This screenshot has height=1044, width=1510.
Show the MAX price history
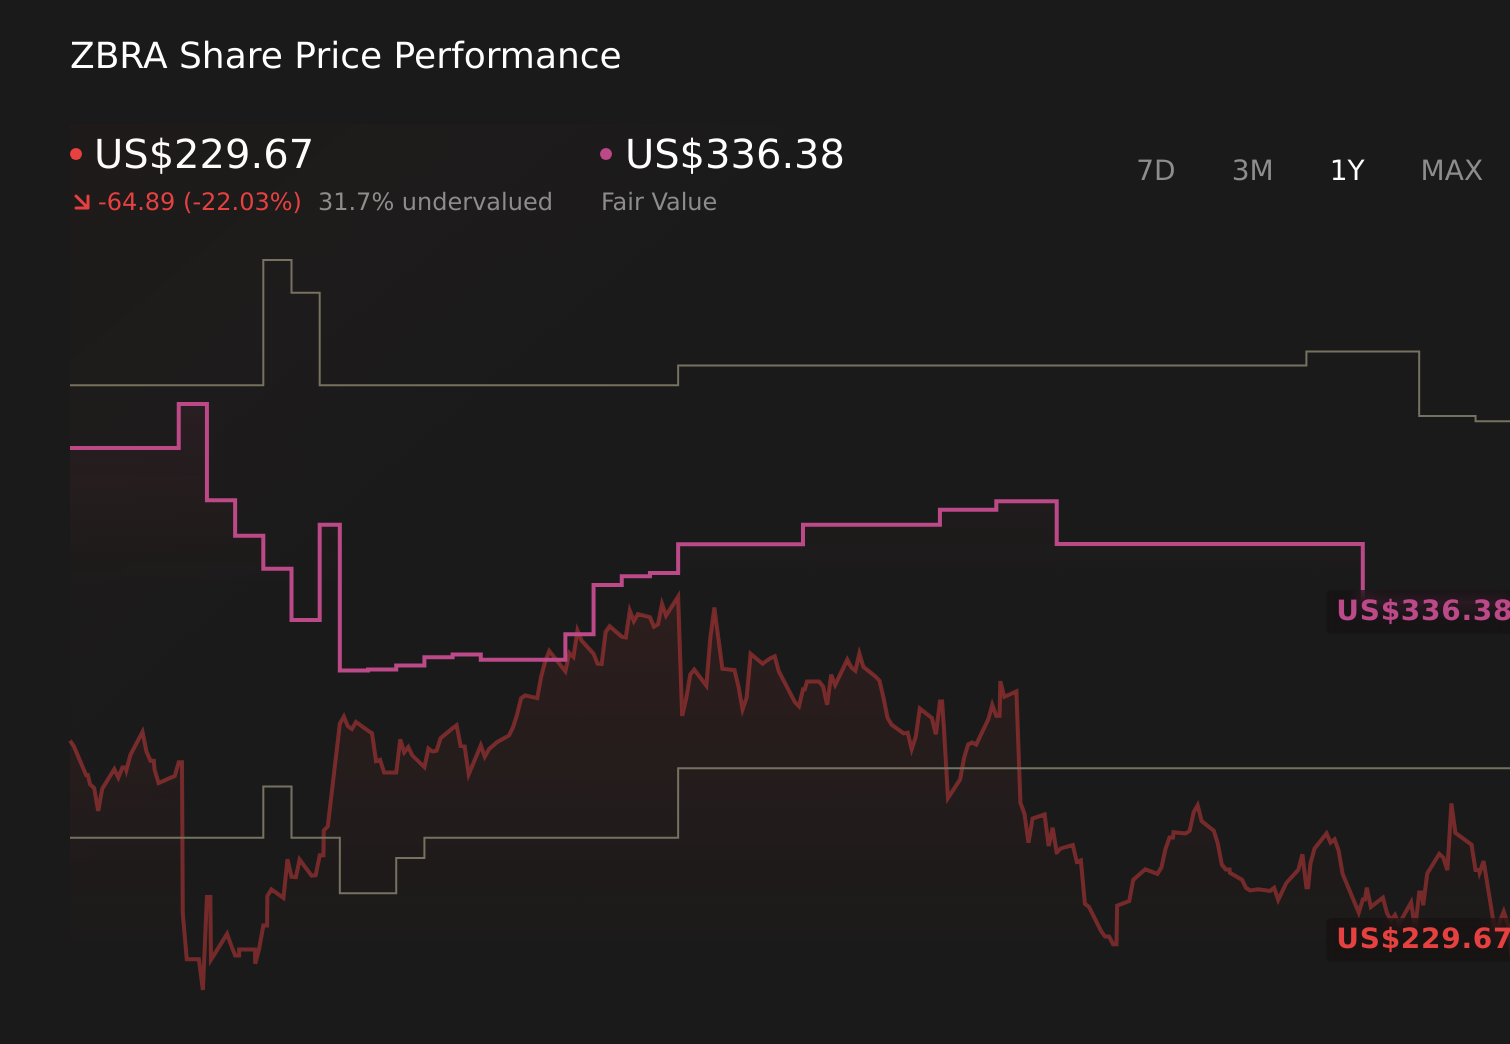tap(1451, 171)
